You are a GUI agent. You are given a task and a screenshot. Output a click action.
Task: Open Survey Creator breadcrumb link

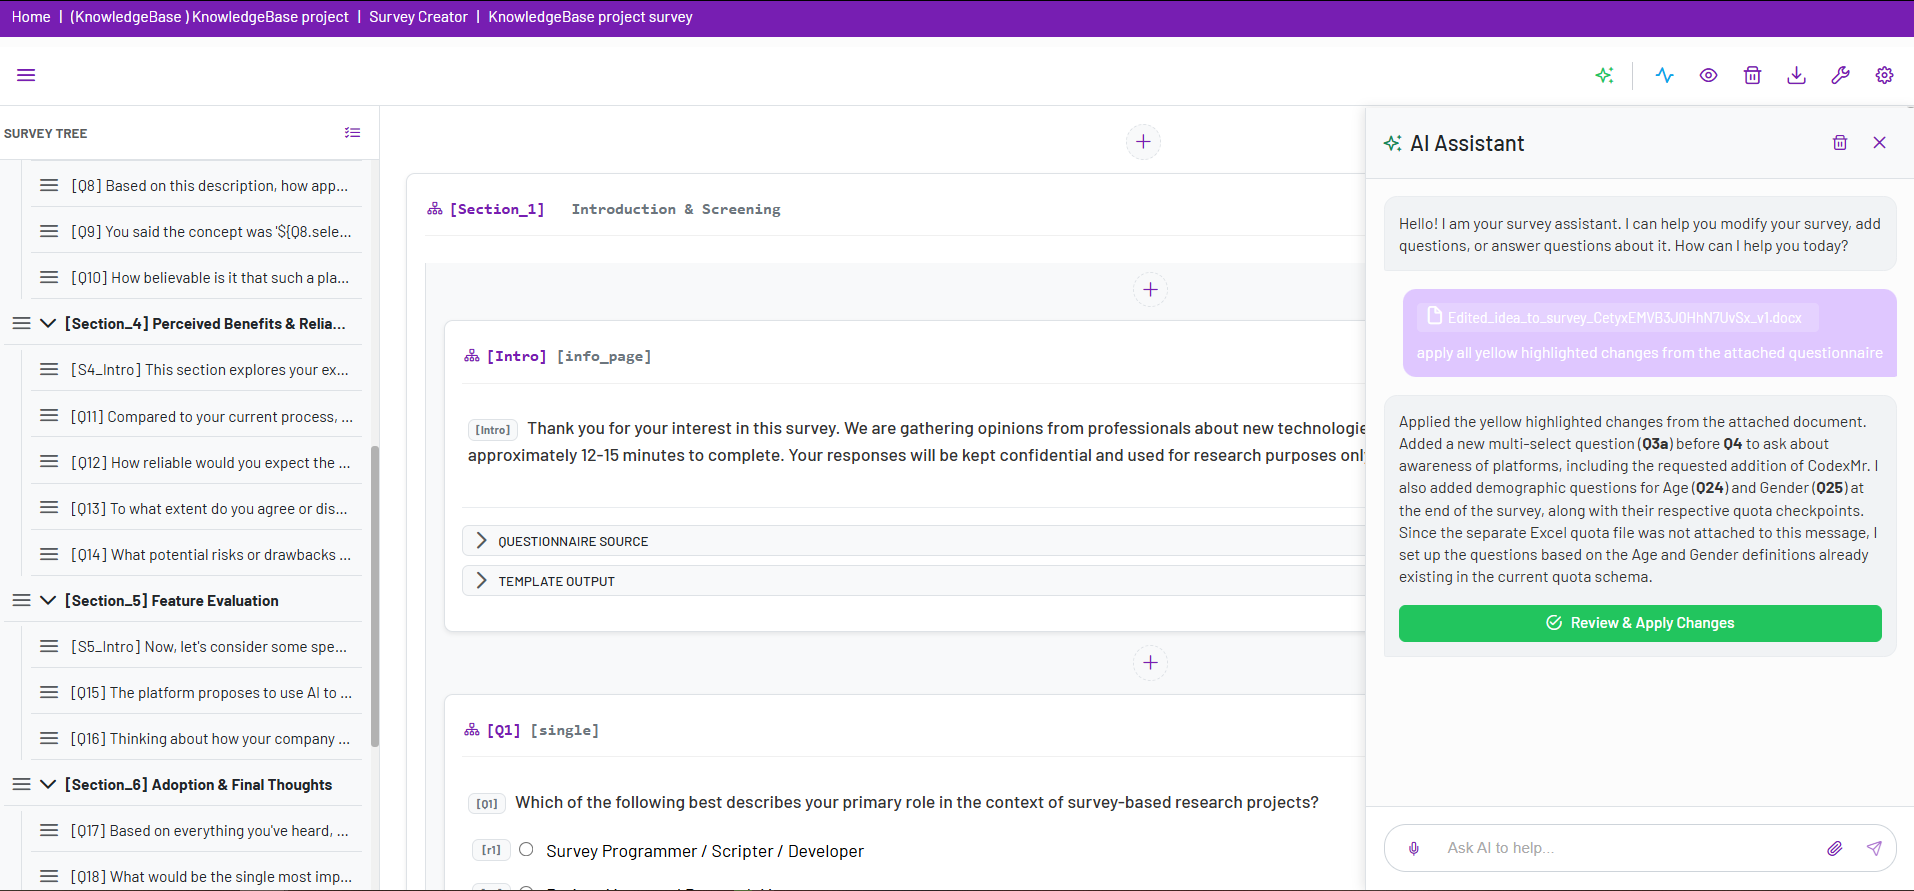(418, 17)
